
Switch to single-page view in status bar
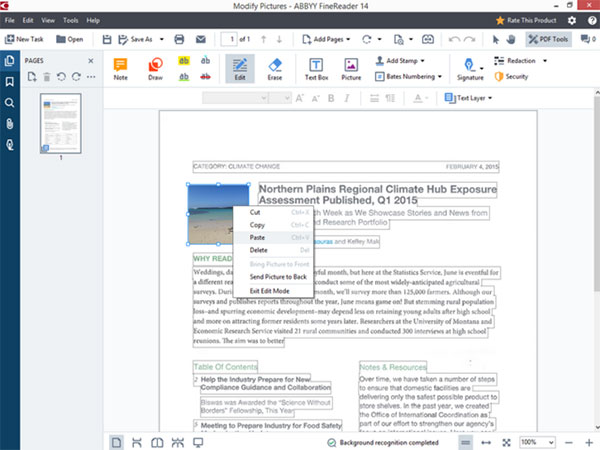(x=117, y=441)
